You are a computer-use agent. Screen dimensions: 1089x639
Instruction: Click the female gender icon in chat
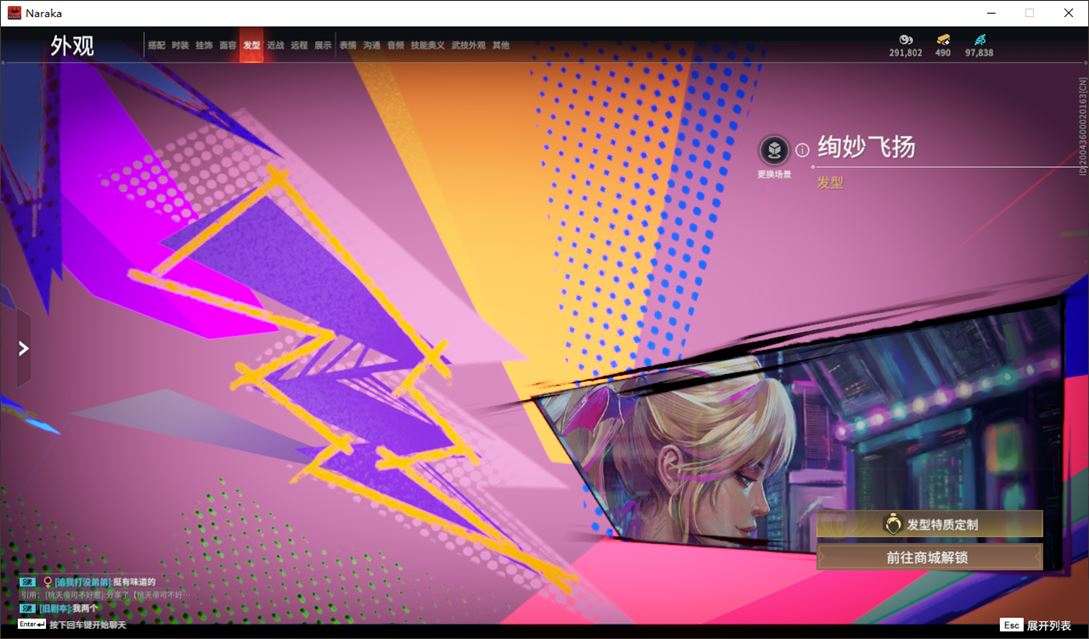[x=47, y=582]
